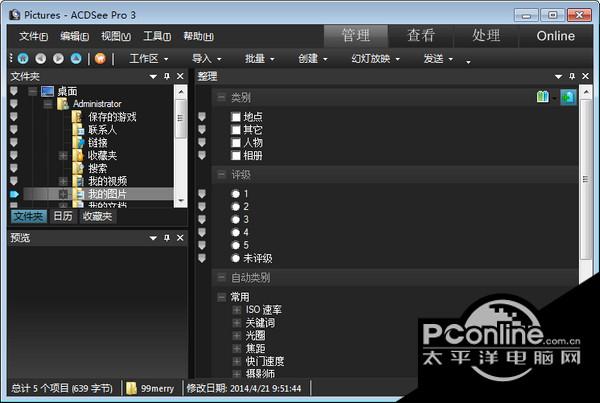Open the 导入 dropdown
This screenshot has width=600, height=403.
click(207, 59)
